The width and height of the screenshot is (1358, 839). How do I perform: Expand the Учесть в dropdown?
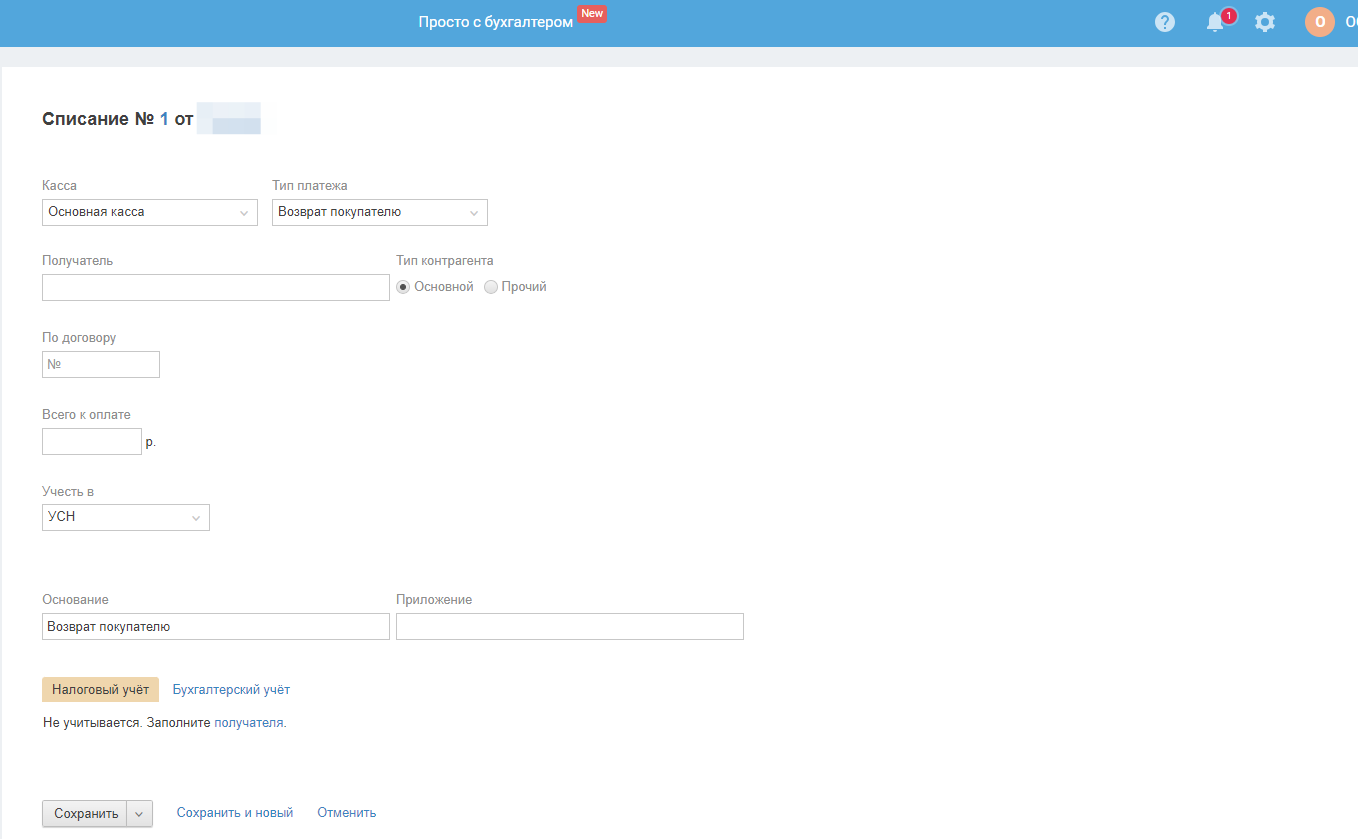pyautogui.click(x=126, y=517)
